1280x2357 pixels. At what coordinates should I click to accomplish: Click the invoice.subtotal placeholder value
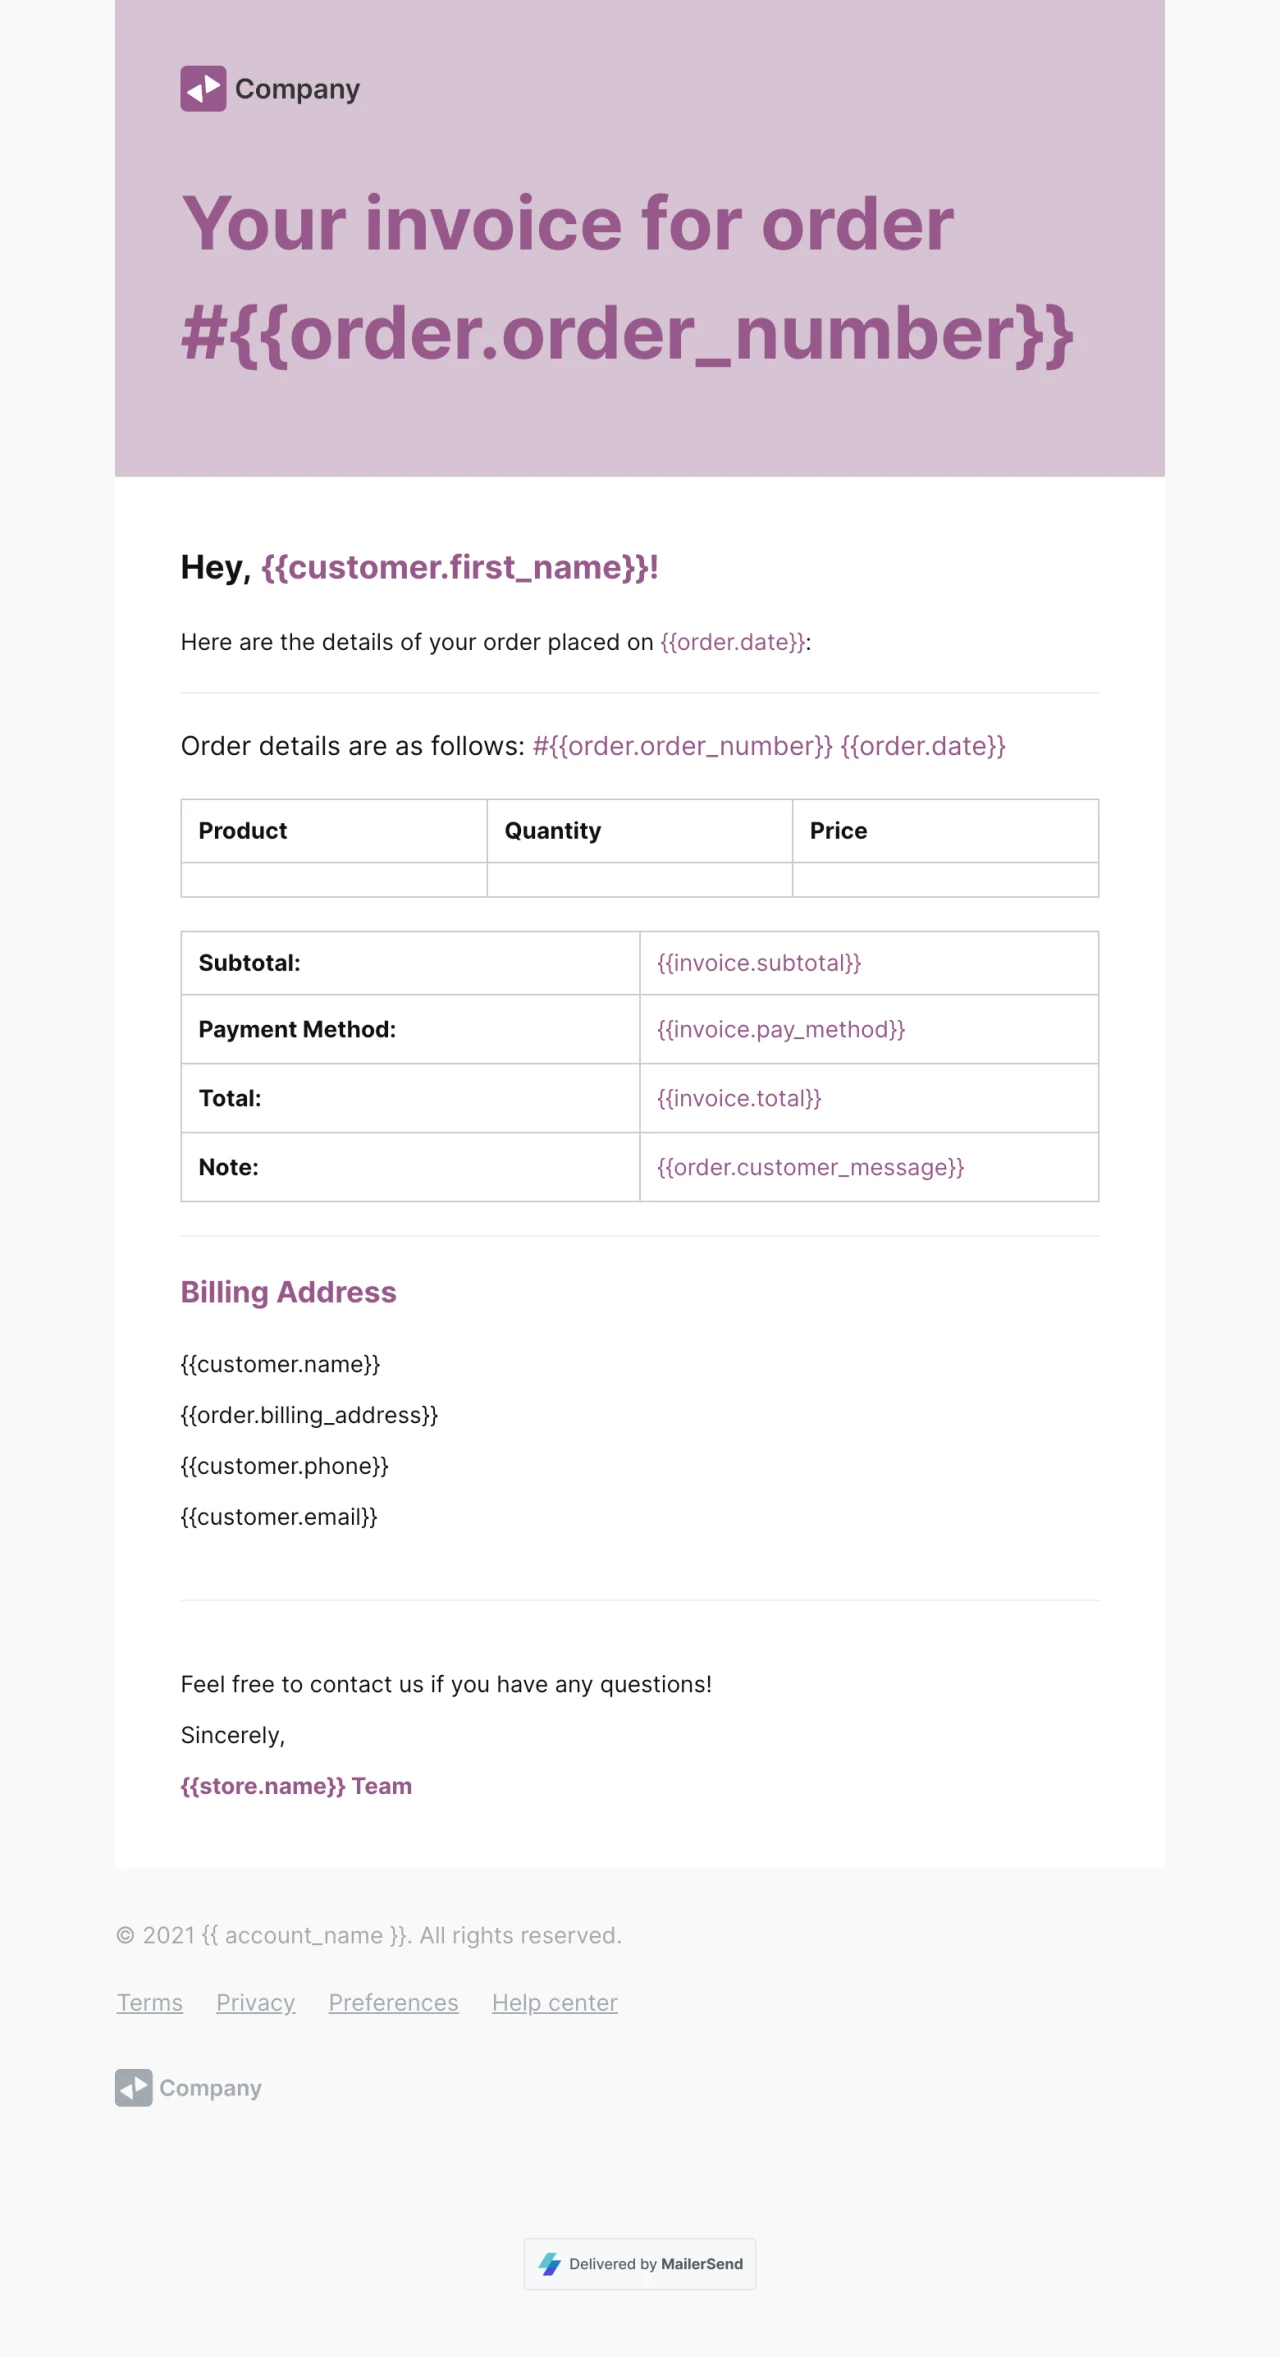[759, 963]
